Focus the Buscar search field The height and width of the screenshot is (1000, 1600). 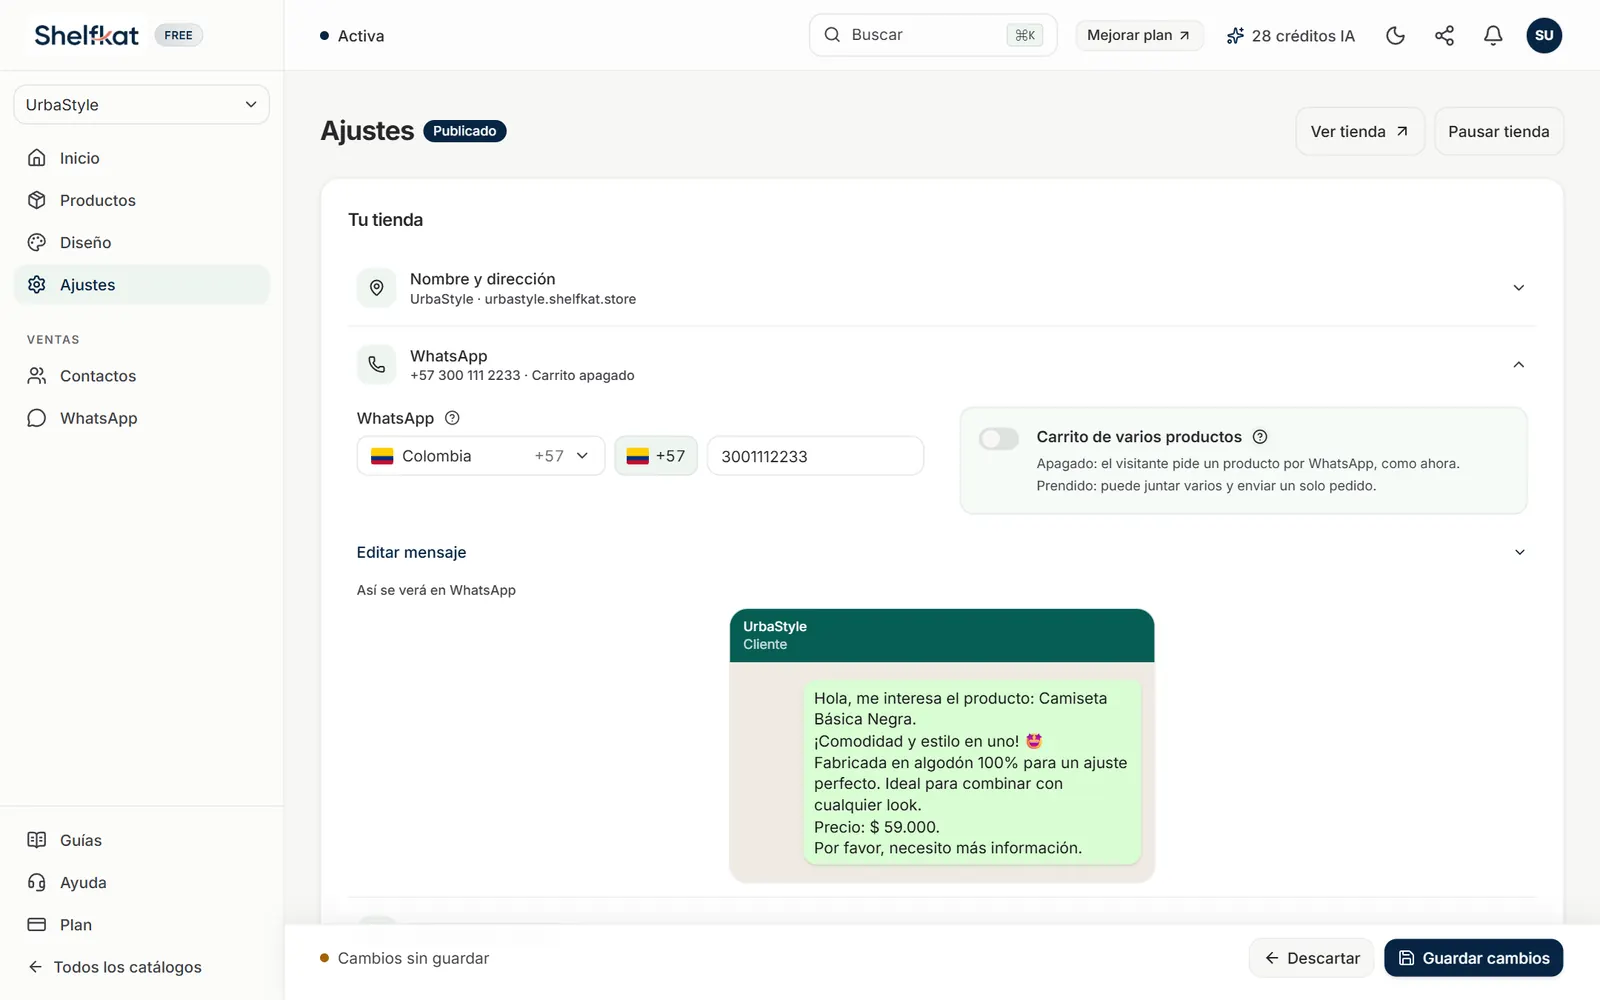click(x=932, y=35)
